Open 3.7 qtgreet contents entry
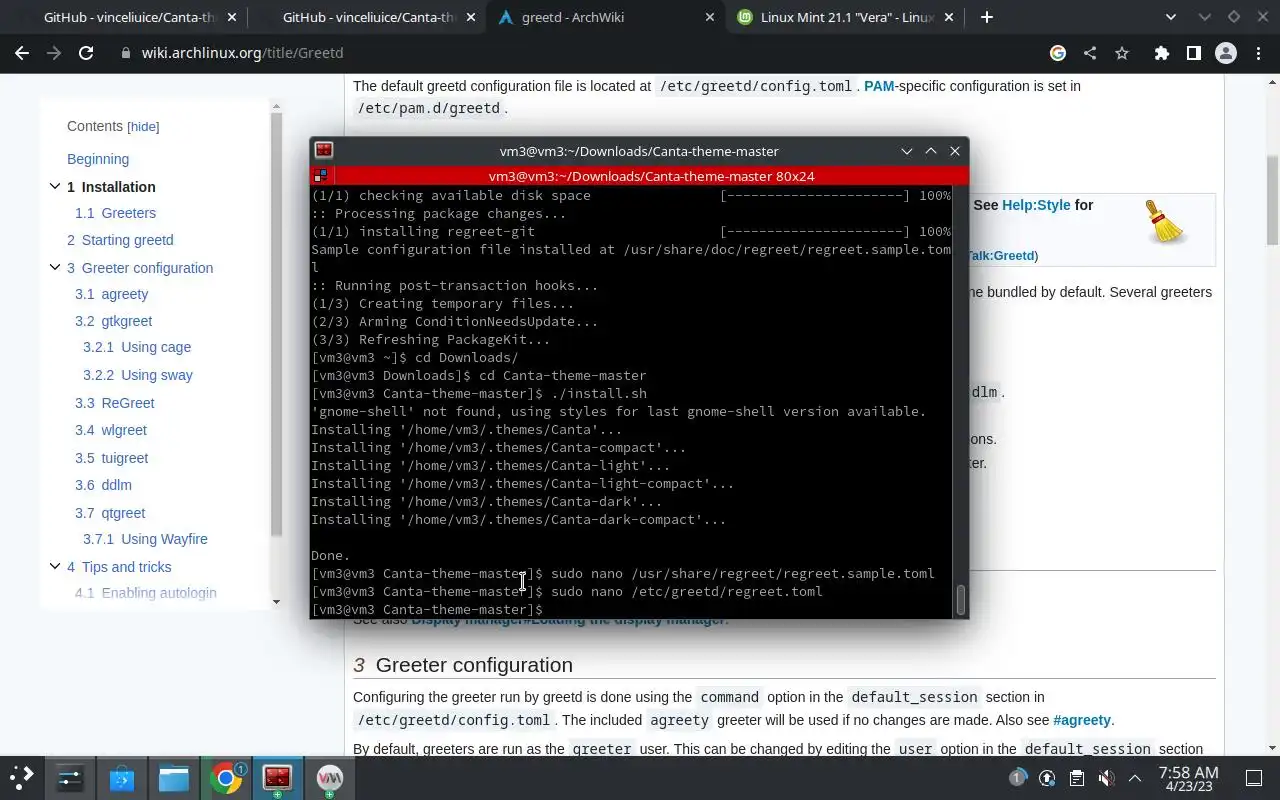Image resolution: width=1280 pixels, height=800 pixels. (x=110, y=513)
